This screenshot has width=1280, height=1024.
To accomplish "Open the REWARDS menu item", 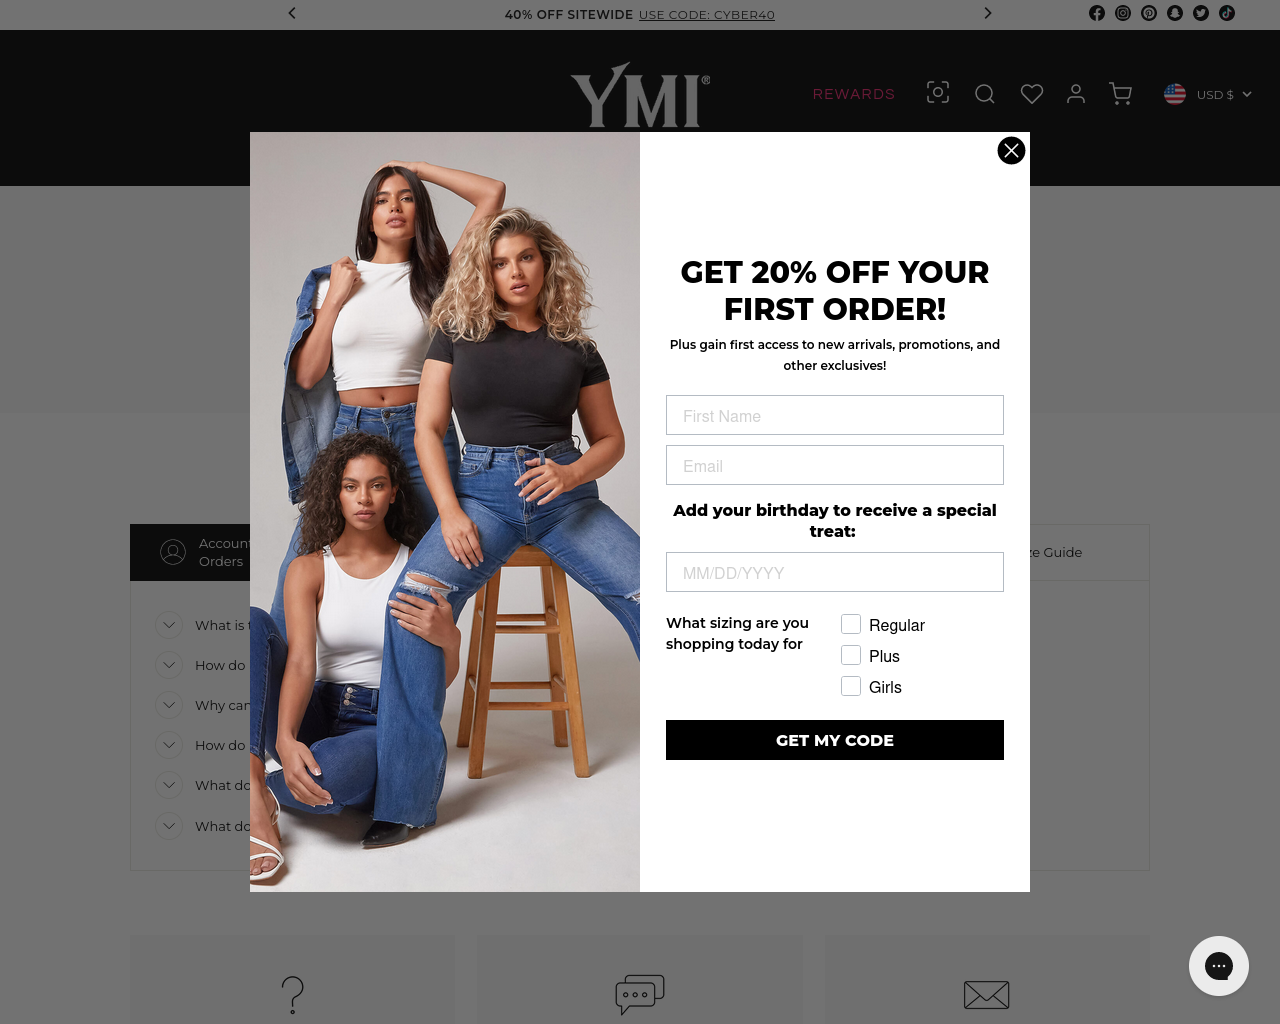I will coord(853,94).
